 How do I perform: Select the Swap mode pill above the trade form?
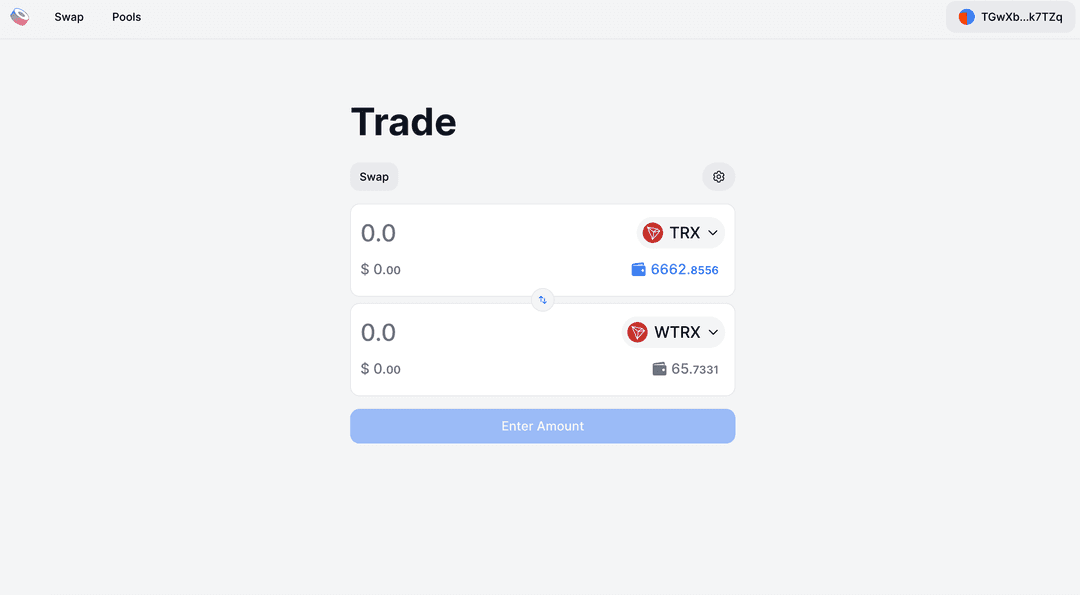pos(373,176)
